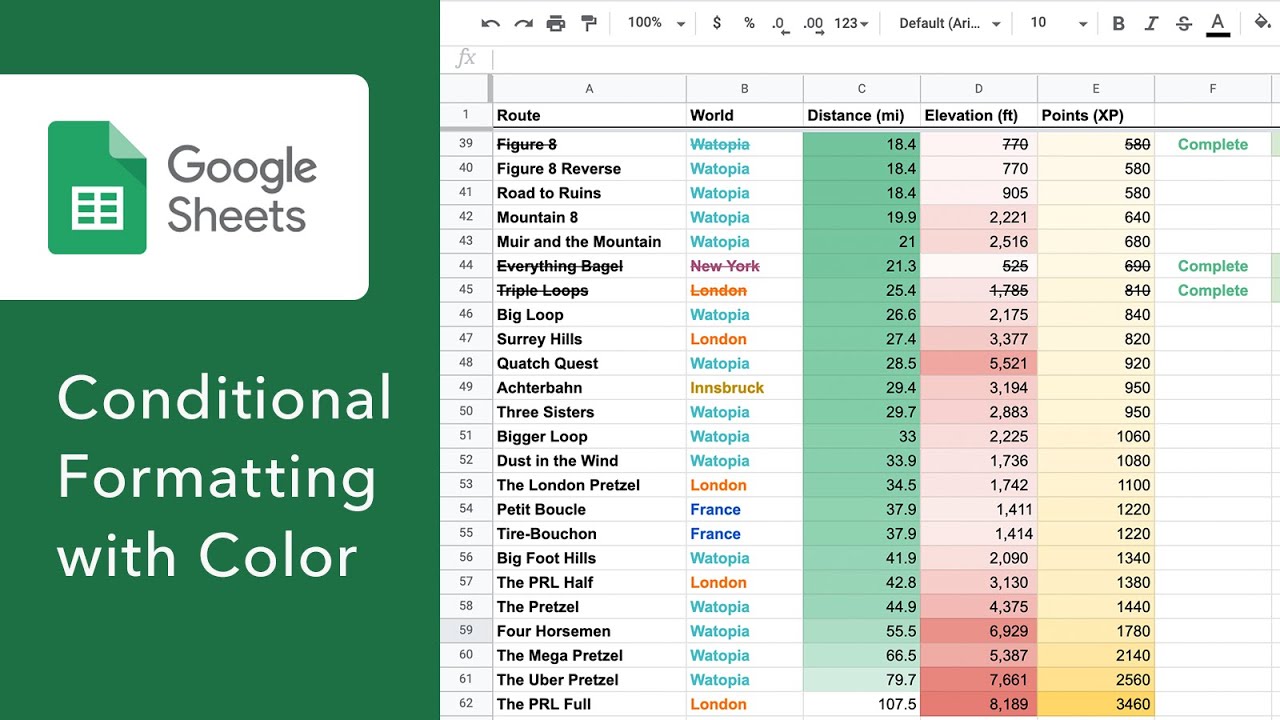Select column A by its header
The width and height of the screenshot is (1280, 720).
589,89
